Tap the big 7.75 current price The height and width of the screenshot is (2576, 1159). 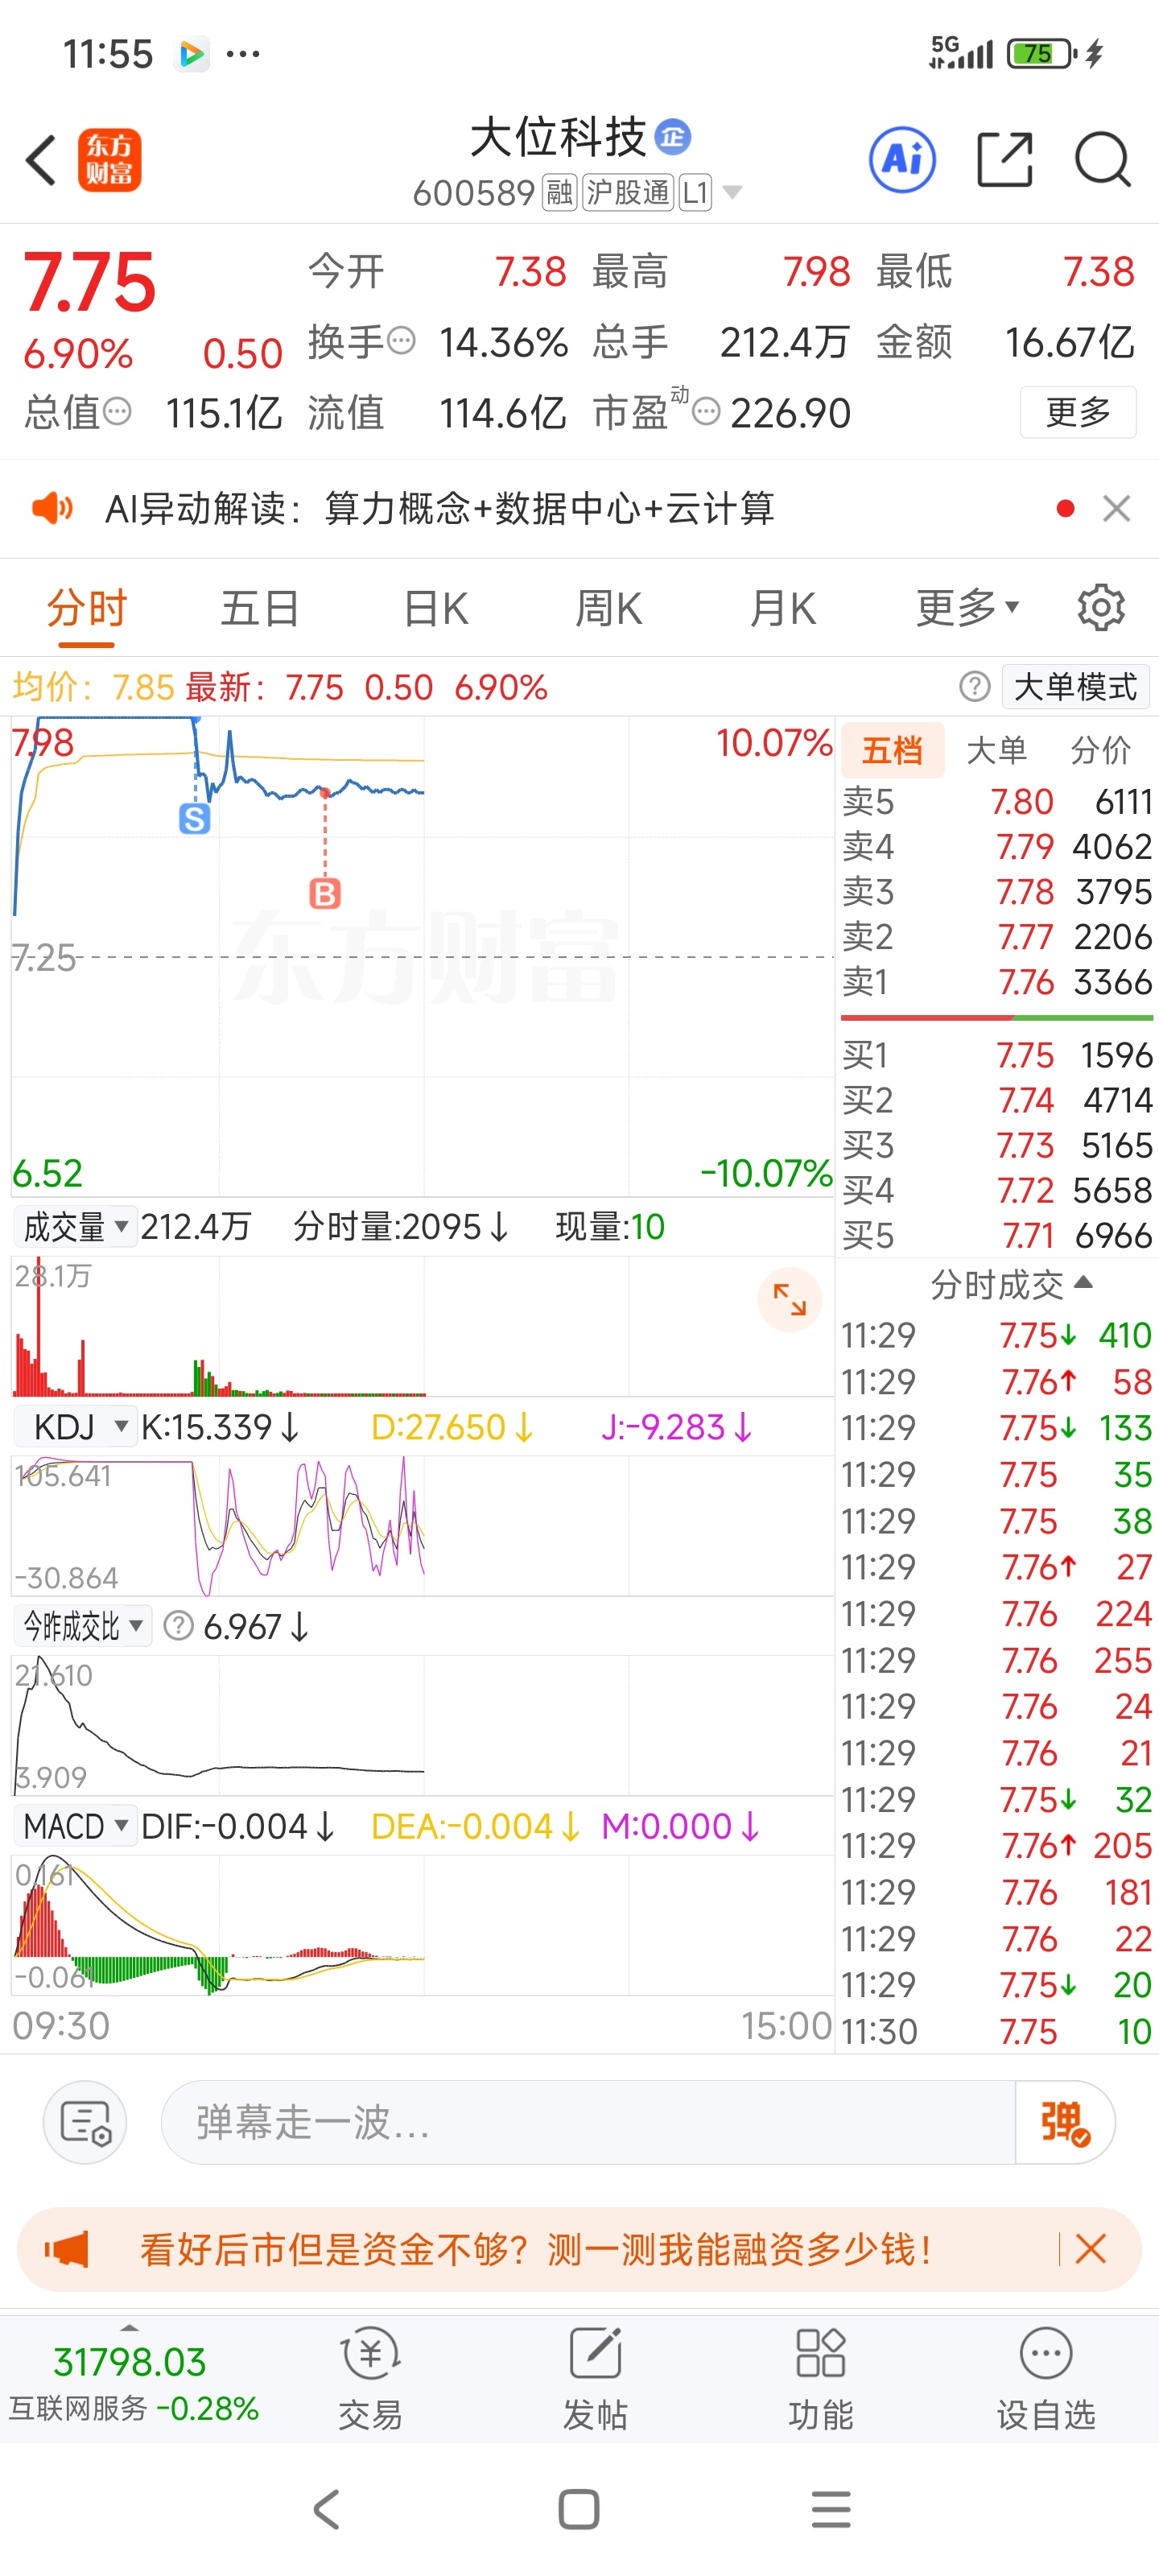point(90,282)
